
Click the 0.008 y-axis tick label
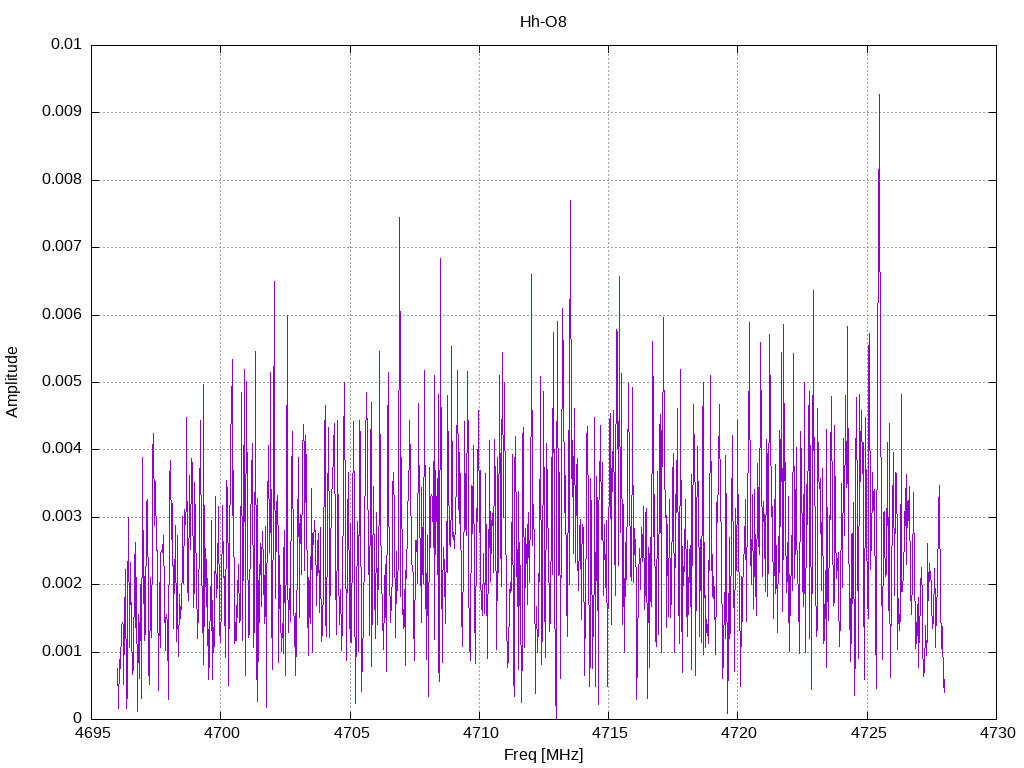point(62,180)
